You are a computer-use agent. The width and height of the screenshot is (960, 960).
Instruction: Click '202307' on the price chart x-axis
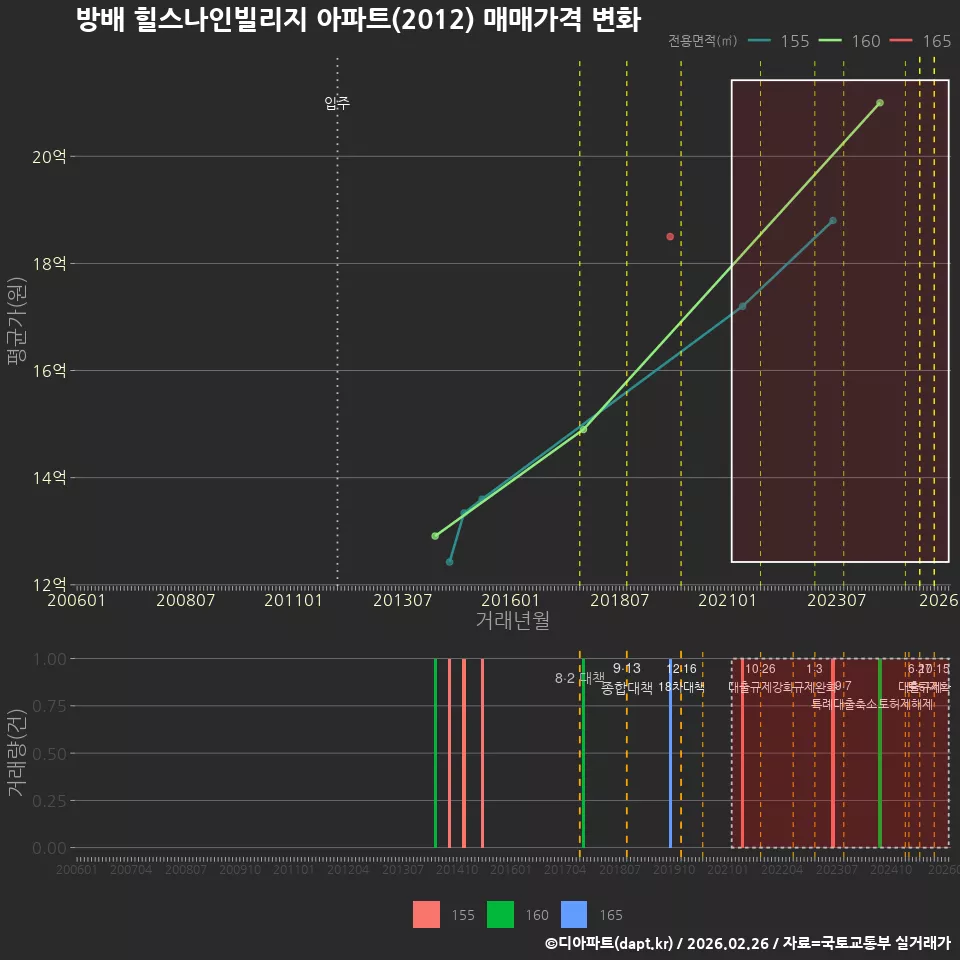pos(836,600)
